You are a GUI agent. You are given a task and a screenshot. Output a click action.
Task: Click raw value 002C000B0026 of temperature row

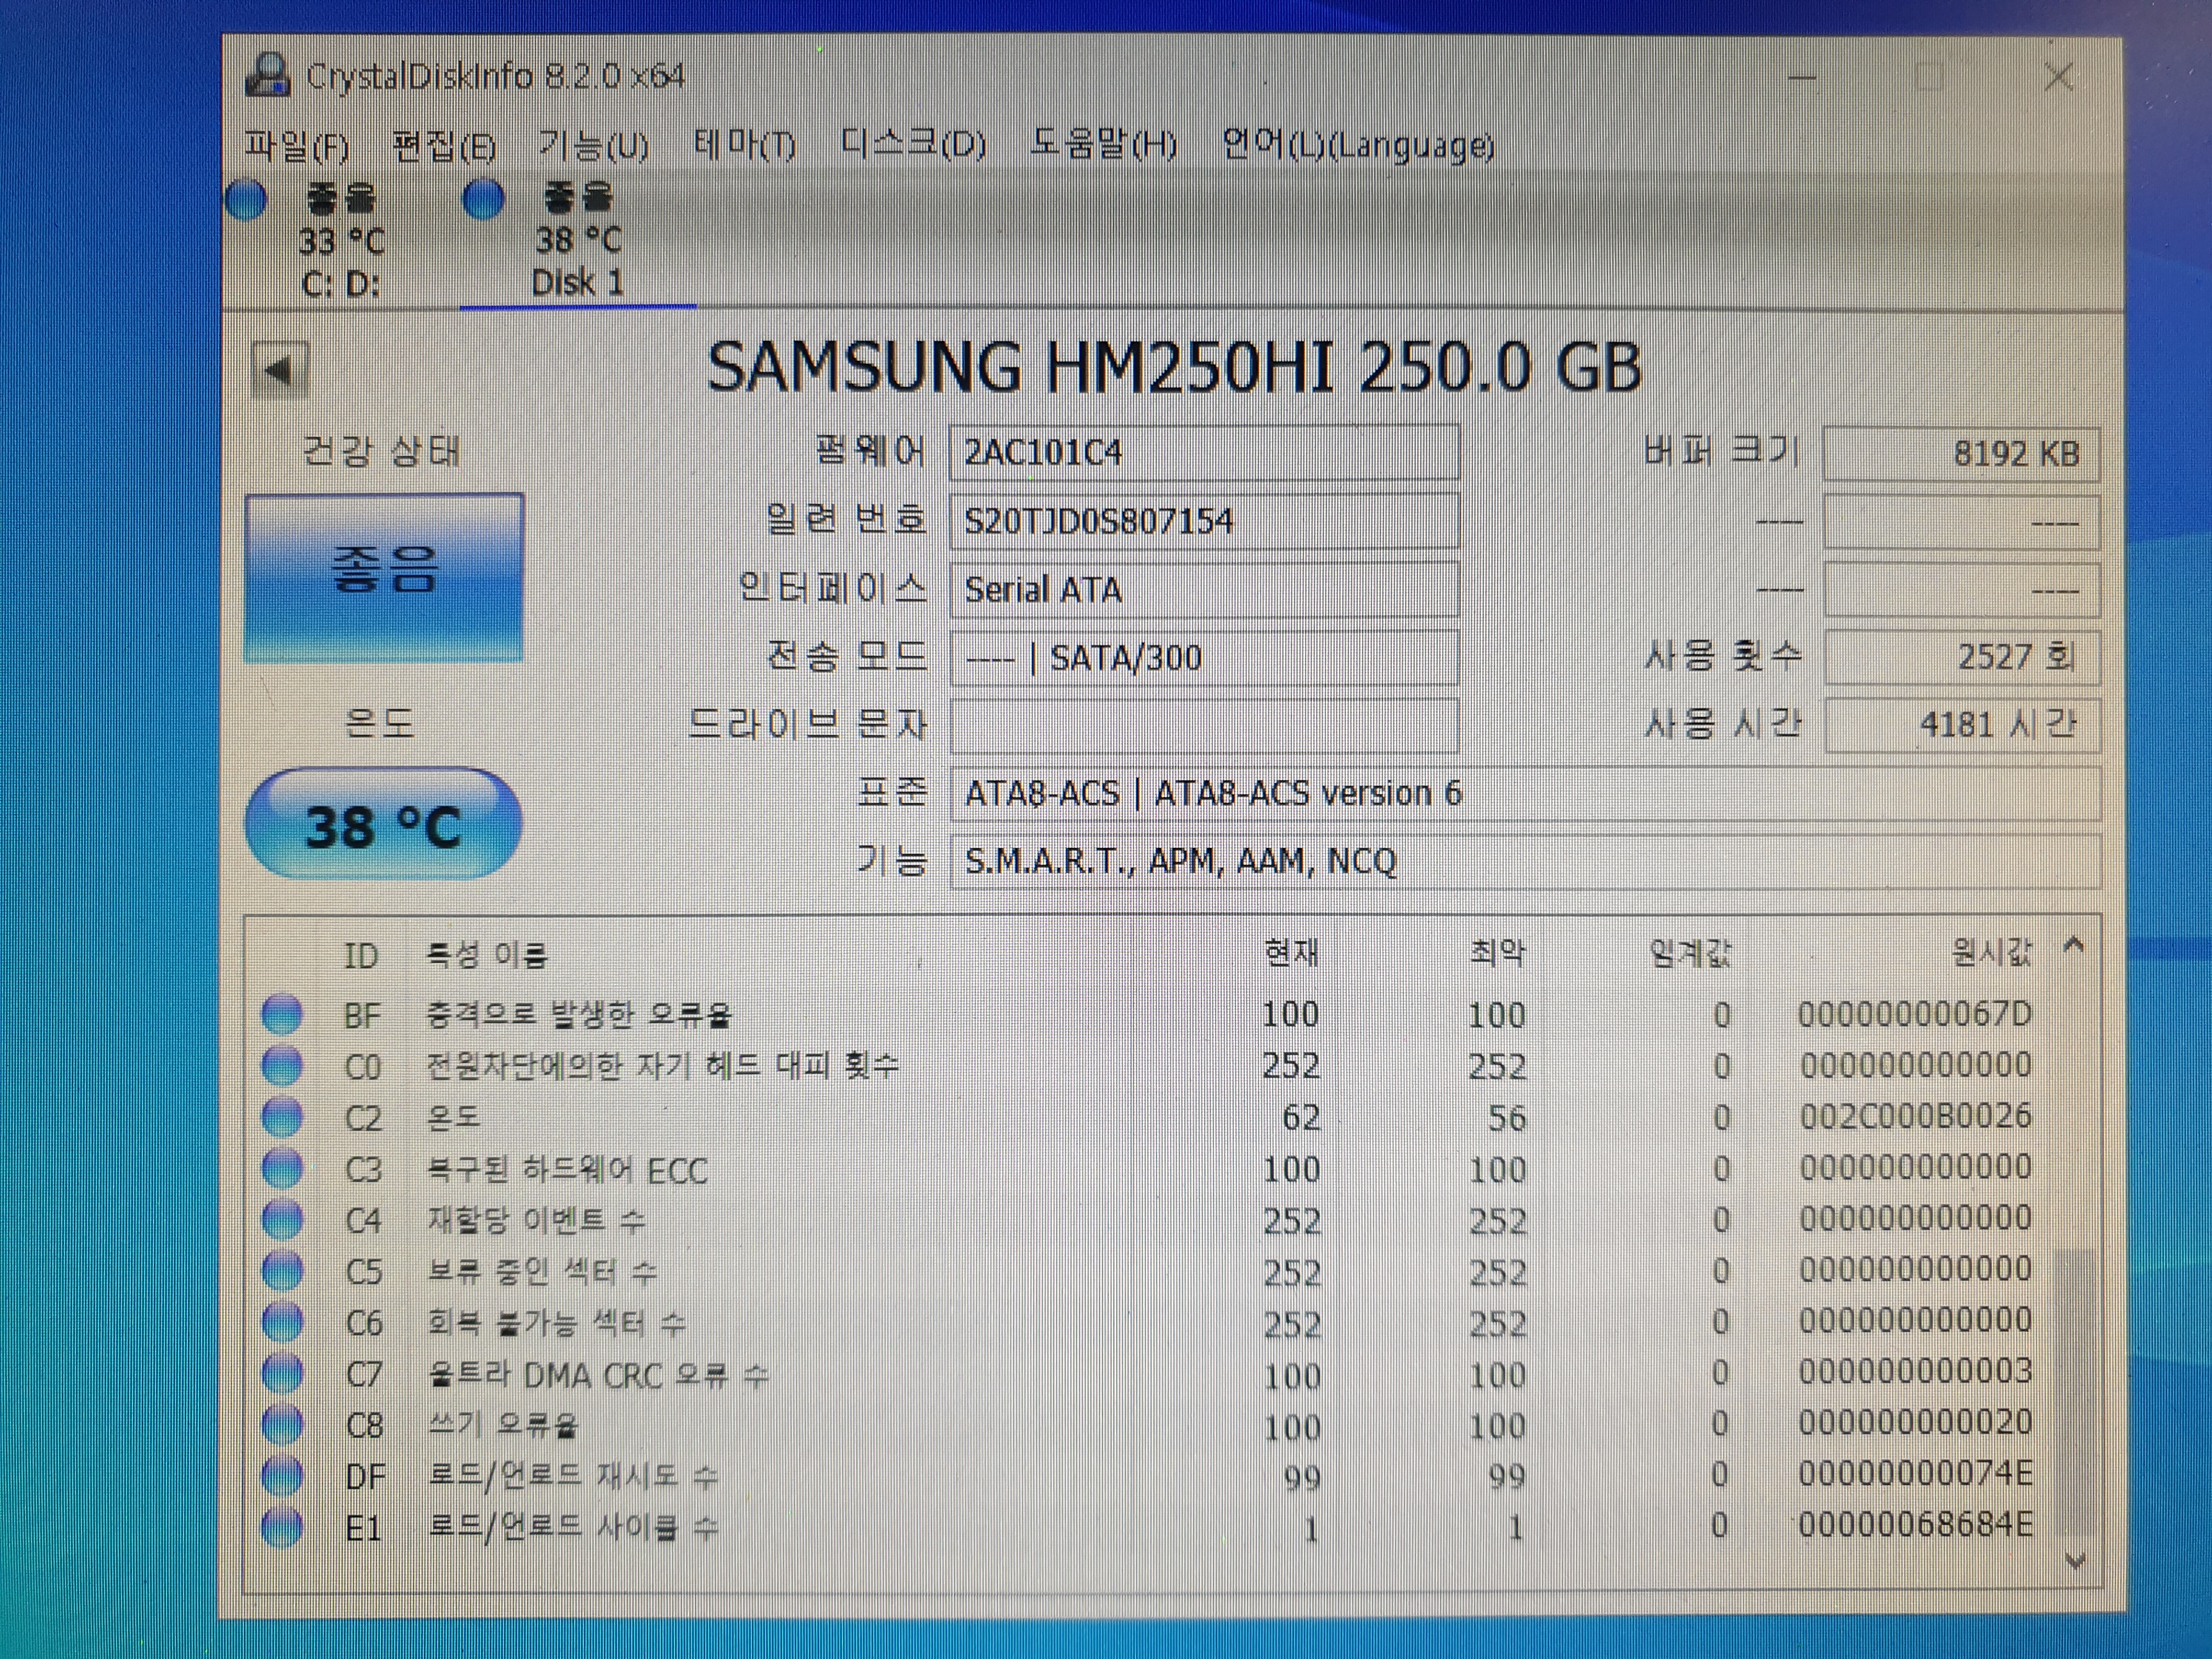click(x=1916, y=1116)
